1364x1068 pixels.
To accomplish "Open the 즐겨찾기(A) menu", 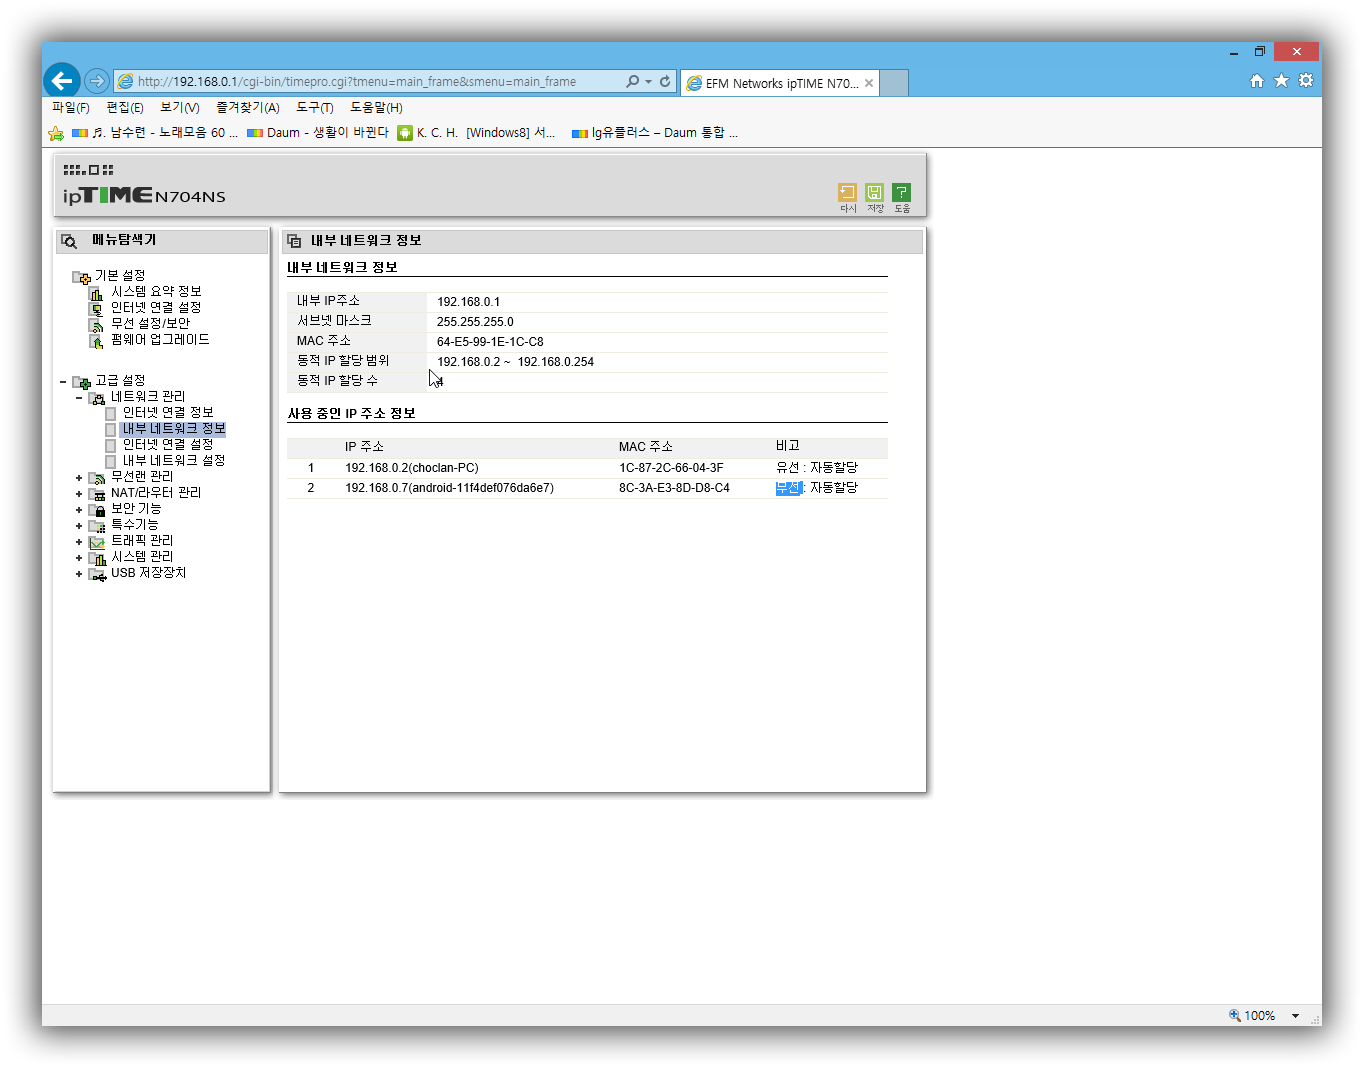I will point(248,107).
